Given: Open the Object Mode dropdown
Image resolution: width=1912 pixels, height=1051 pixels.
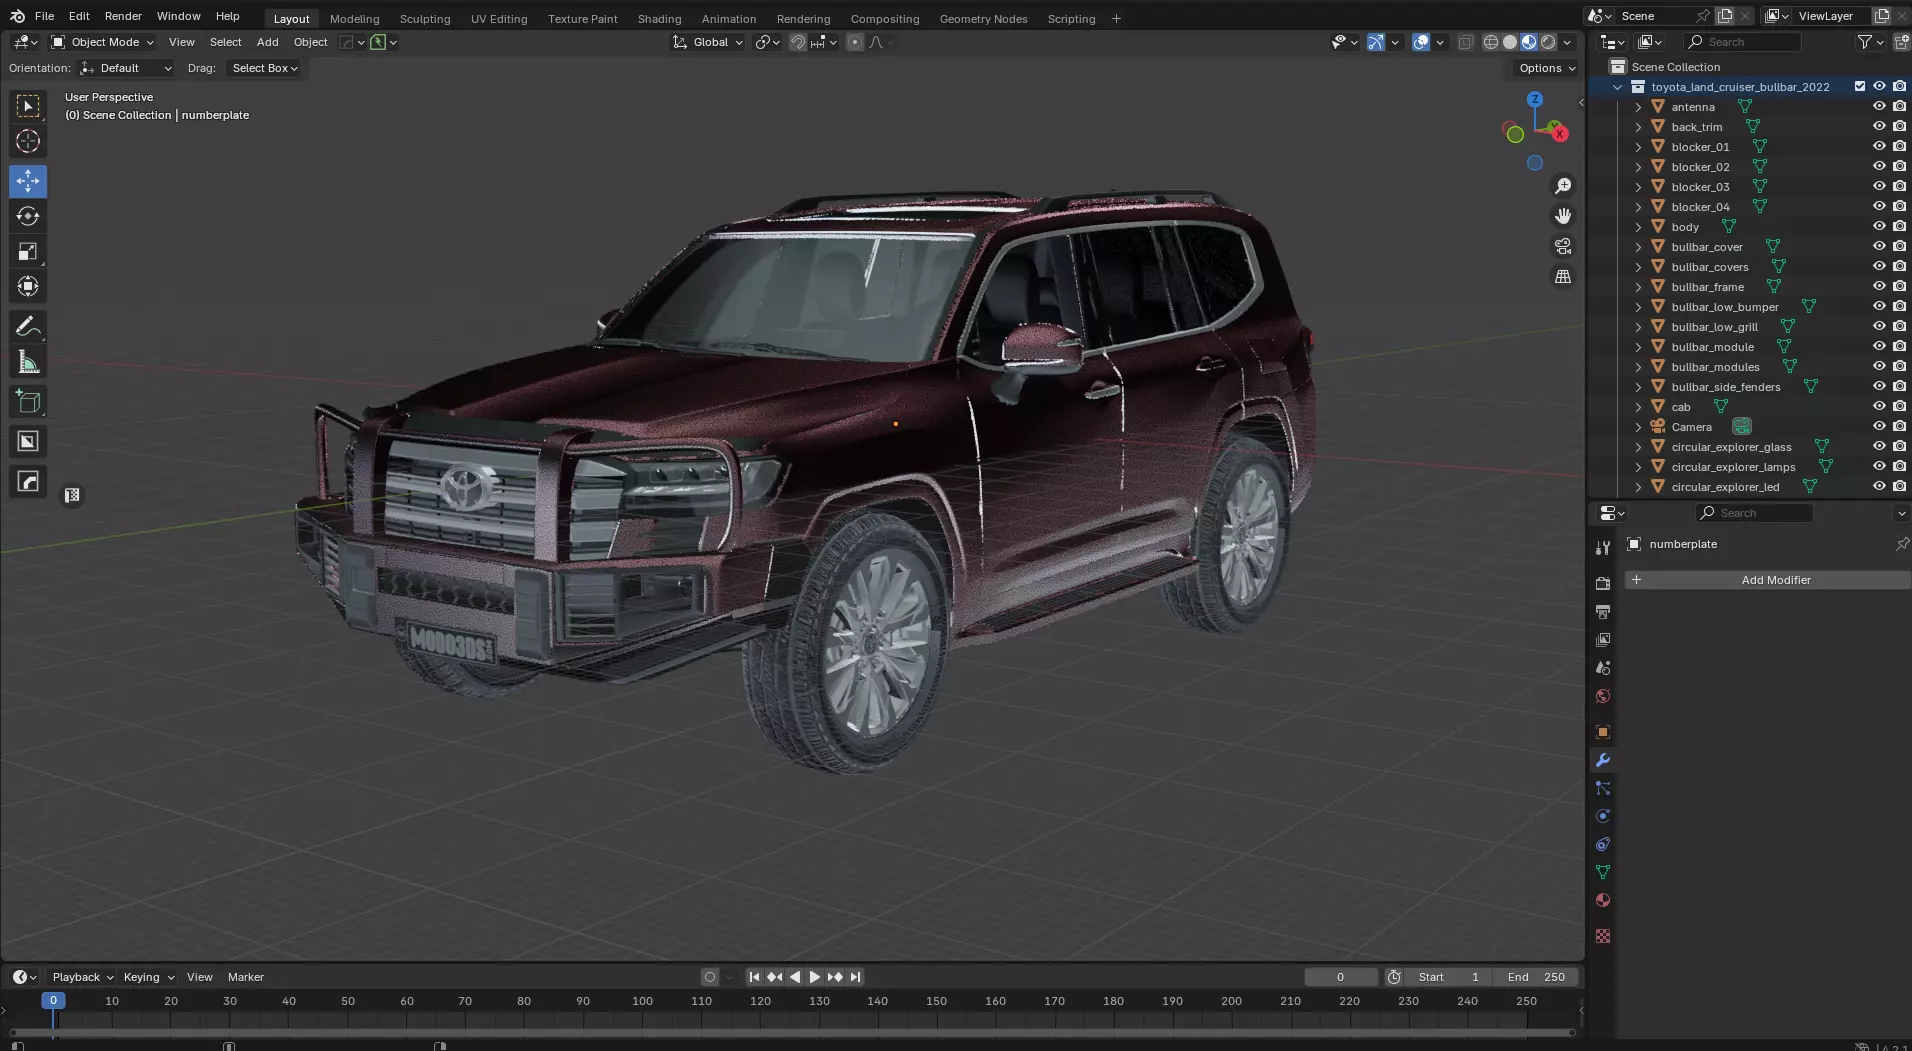Looking at the screenshot, I should point(103,42).
